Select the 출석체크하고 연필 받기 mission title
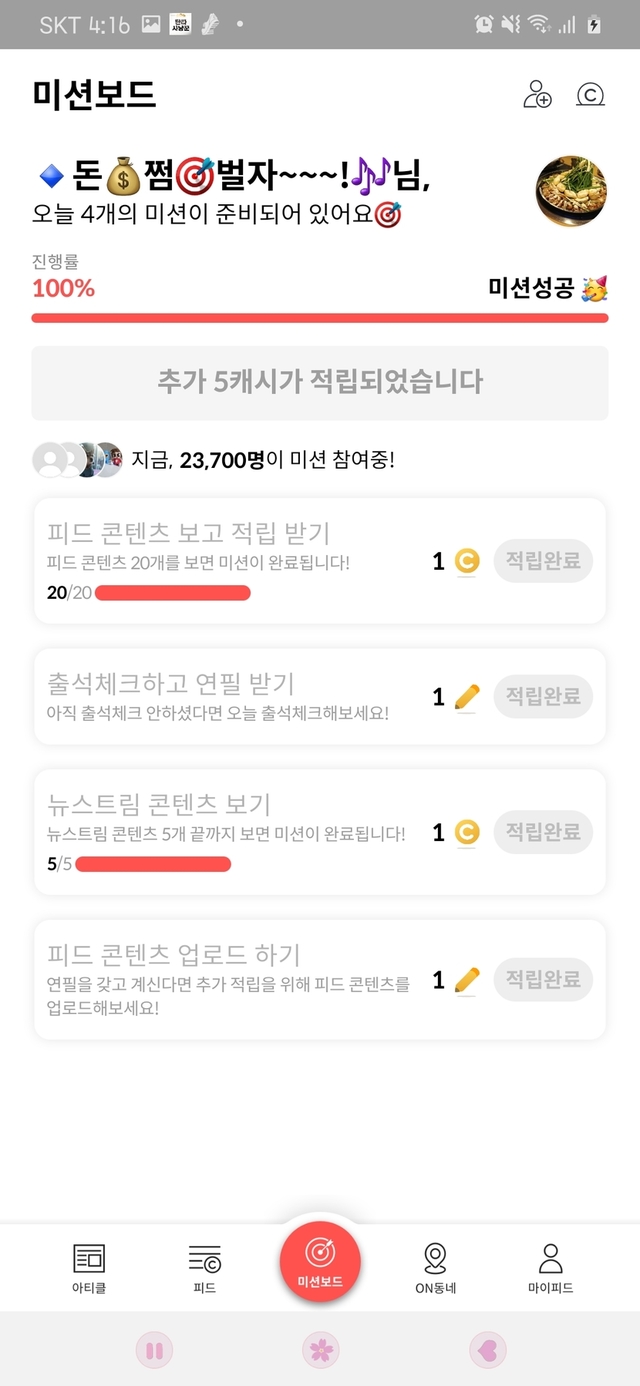 point(171,684)
